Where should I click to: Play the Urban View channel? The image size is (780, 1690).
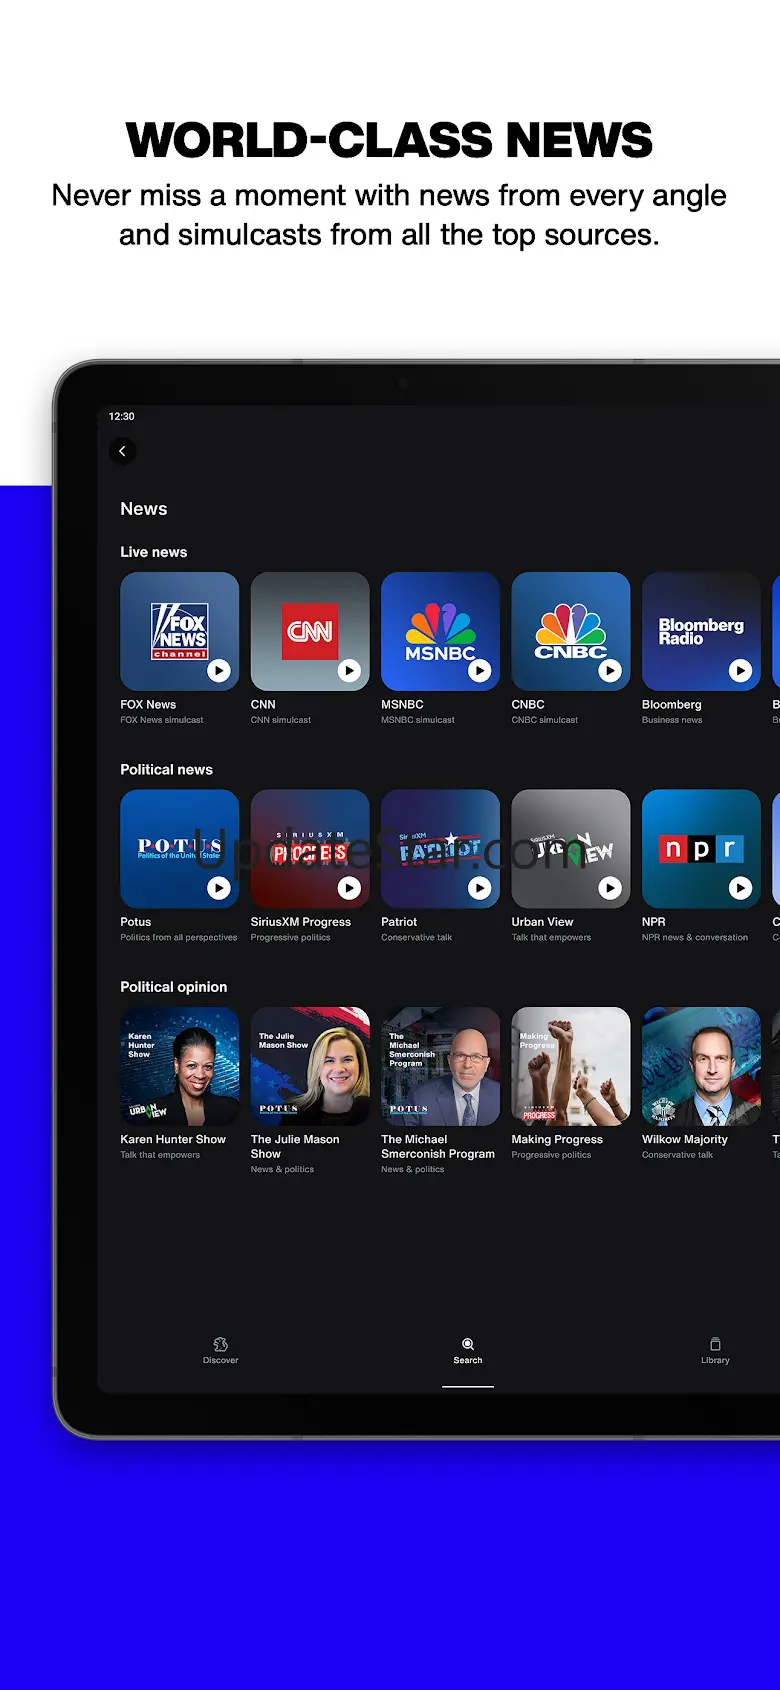click(609, 888)
